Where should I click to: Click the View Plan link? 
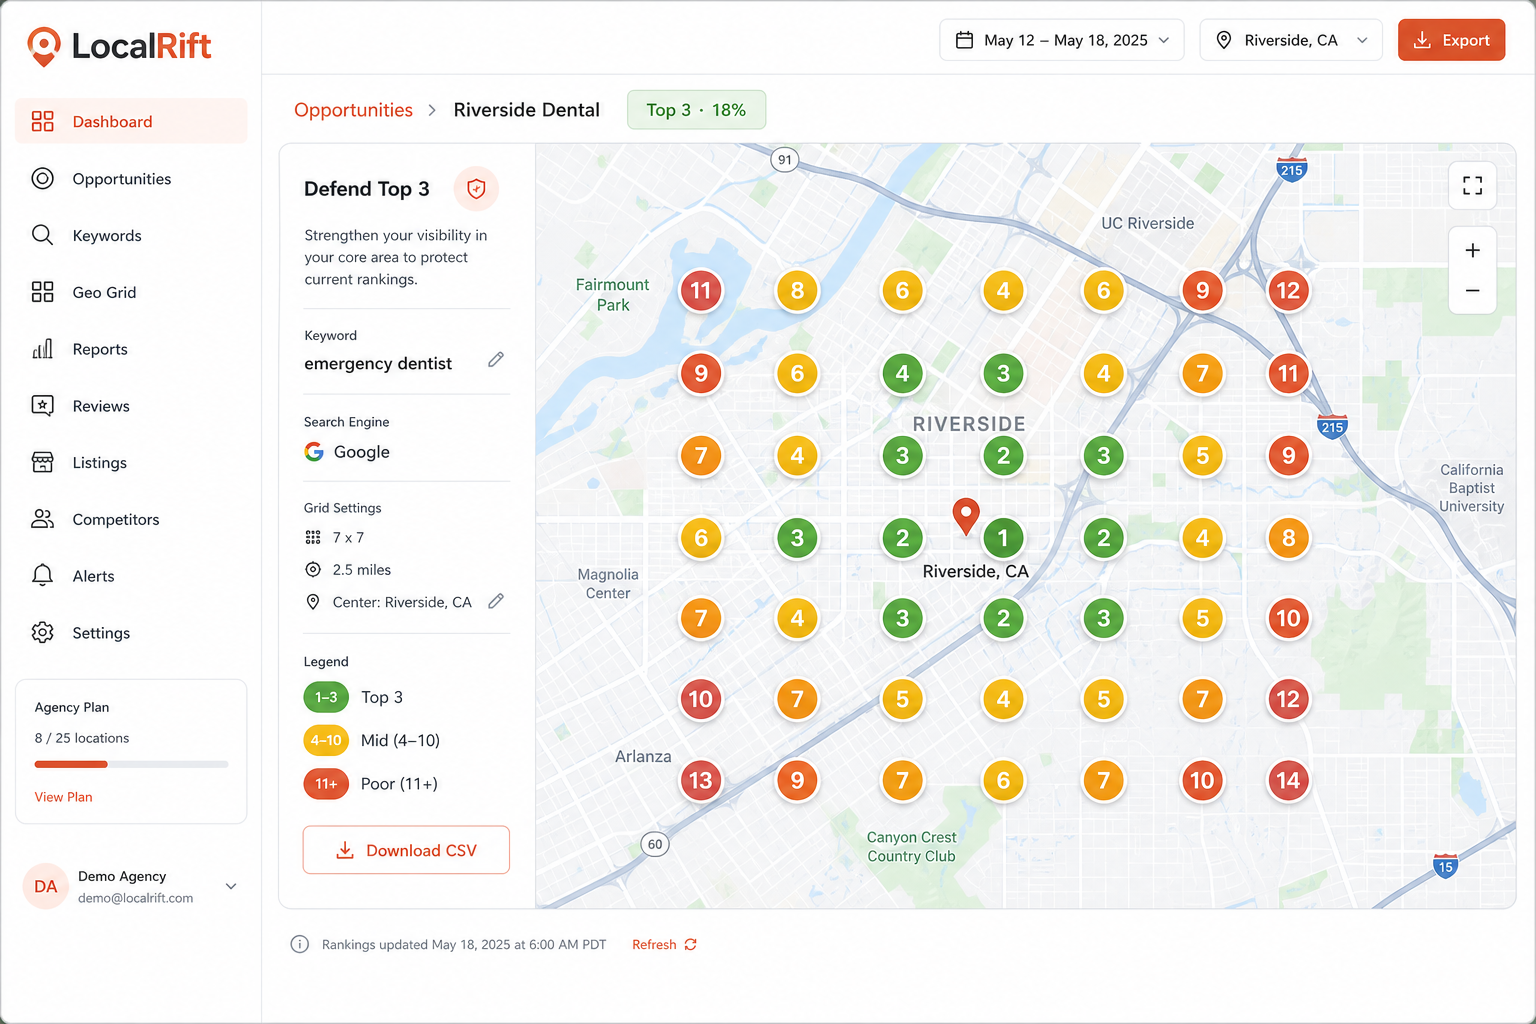(x=63, y=797)
